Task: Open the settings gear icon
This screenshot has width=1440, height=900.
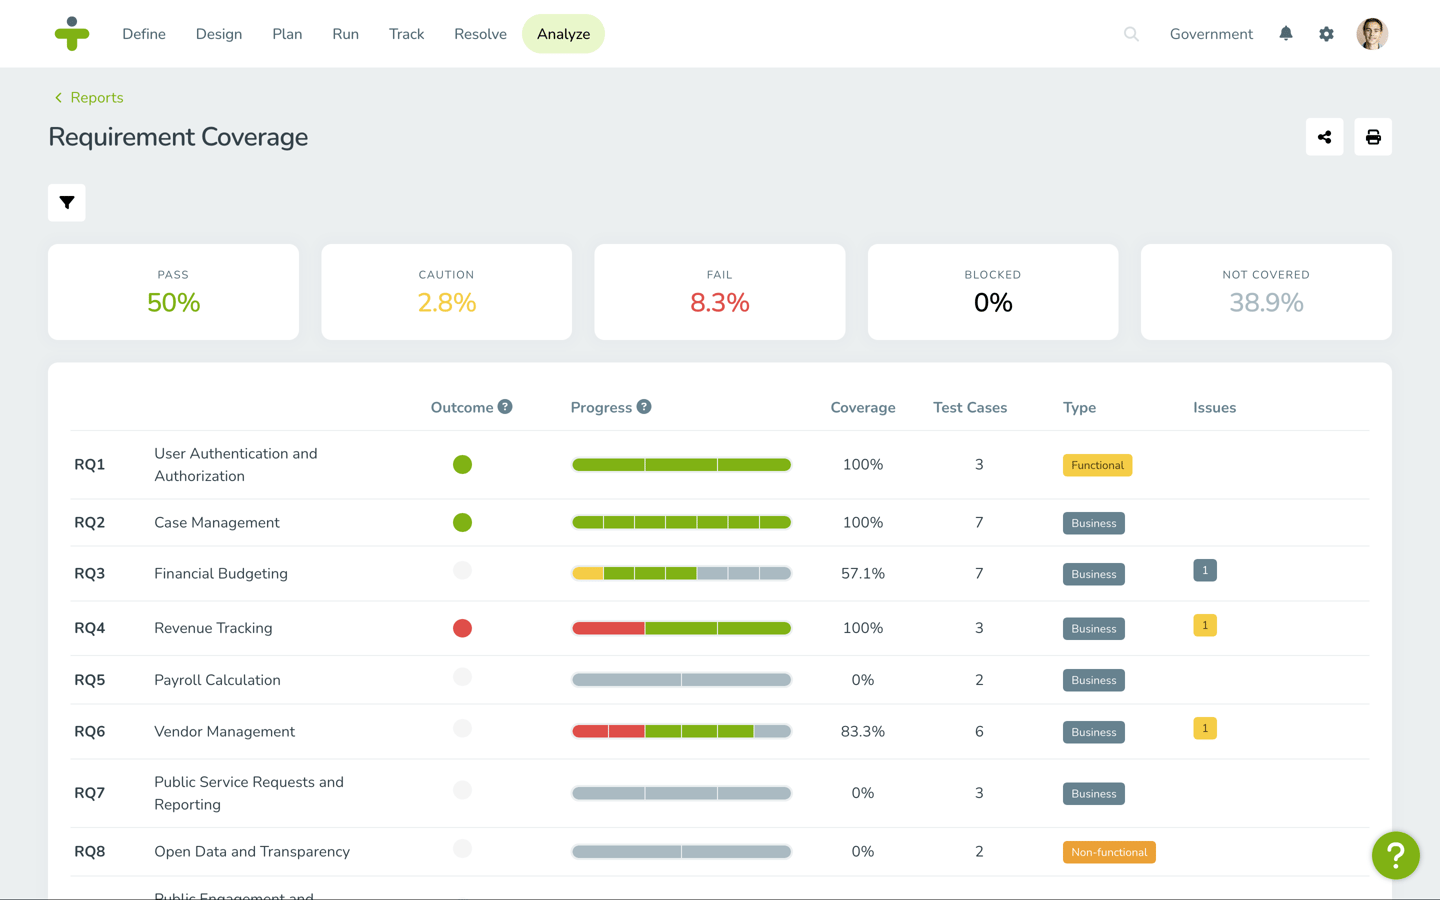Action: [x=1326, y=34]
